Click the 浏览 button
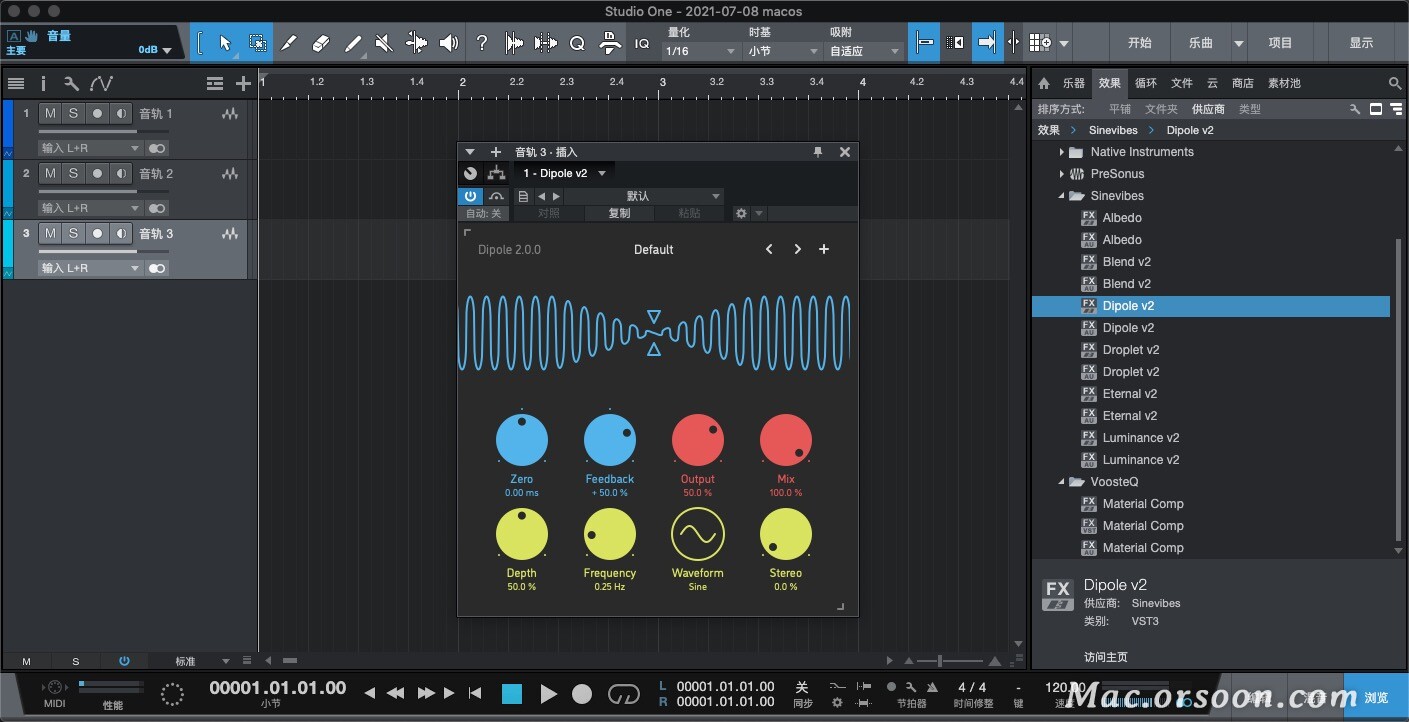 (x=1376, y=697)
